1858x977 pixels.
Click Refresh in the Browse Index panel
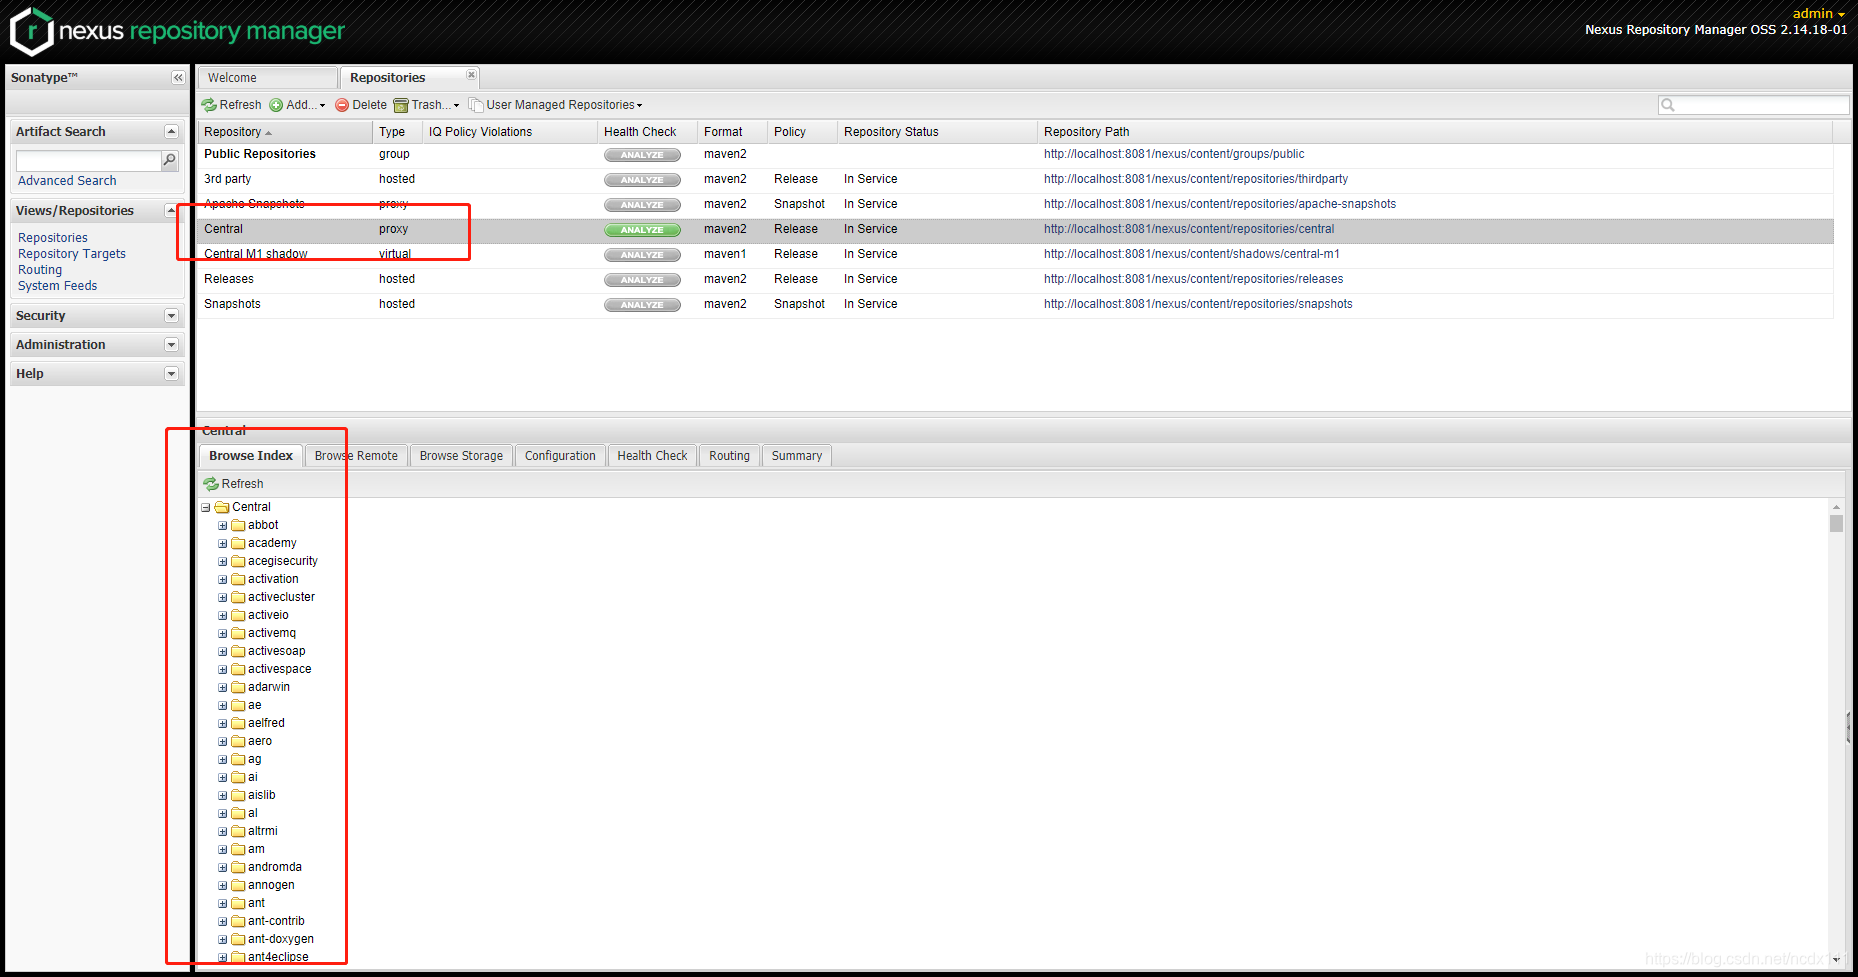pyautogui.click(x=234, y=484)
